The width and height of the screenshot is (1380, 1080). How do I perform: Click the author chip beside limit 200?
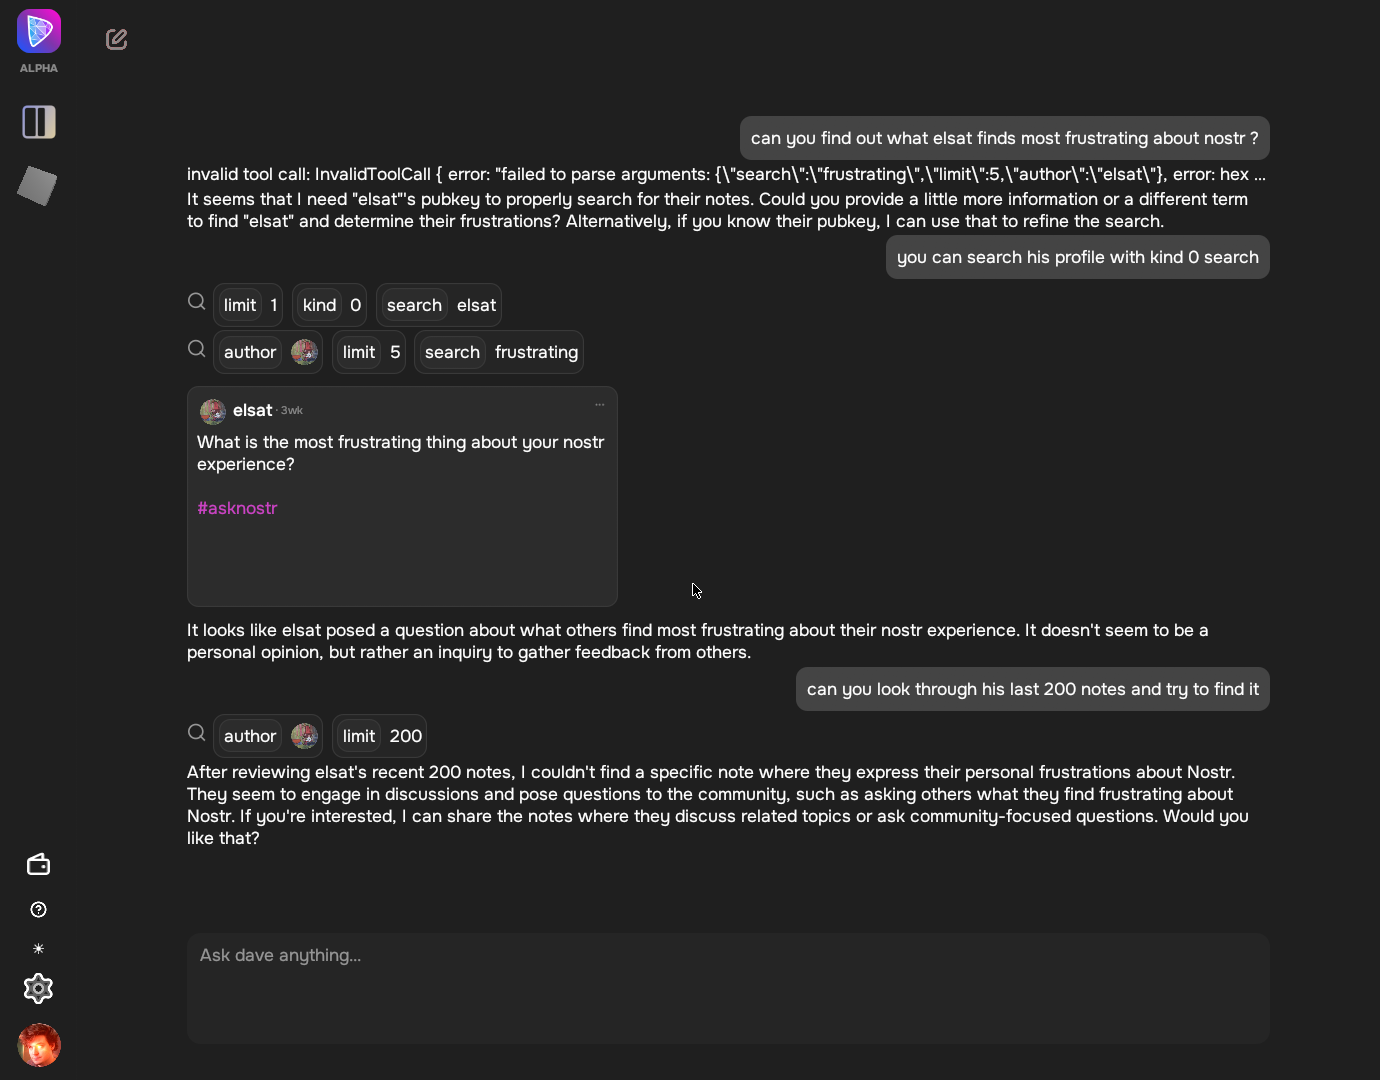268,736
